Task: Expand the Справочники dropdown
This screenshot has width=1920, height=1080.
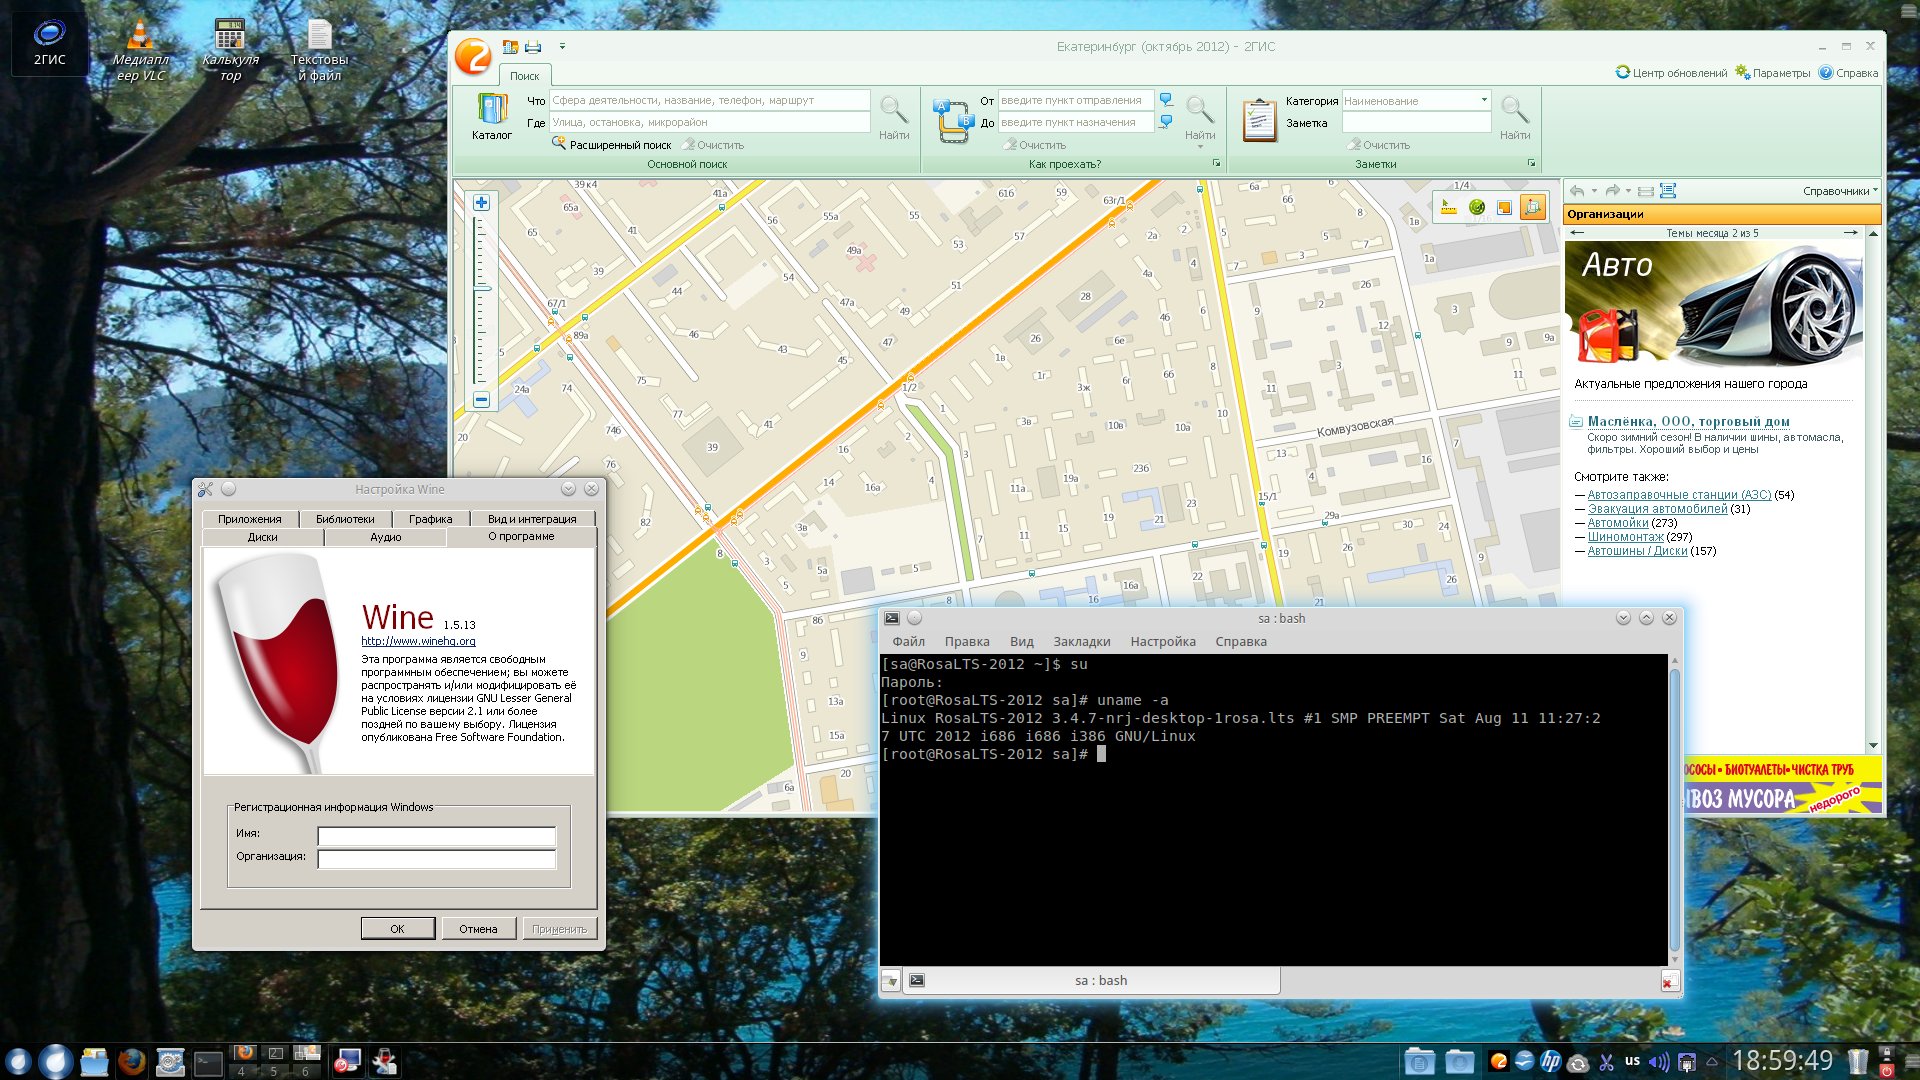Action: [x=1840, y=191]
